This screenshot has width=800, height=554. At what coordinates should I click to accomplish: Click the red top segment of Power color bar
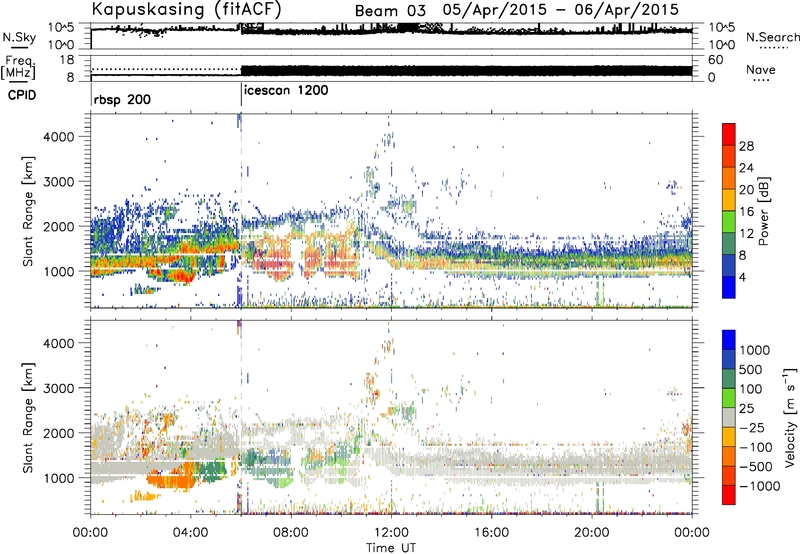point(729,135)
